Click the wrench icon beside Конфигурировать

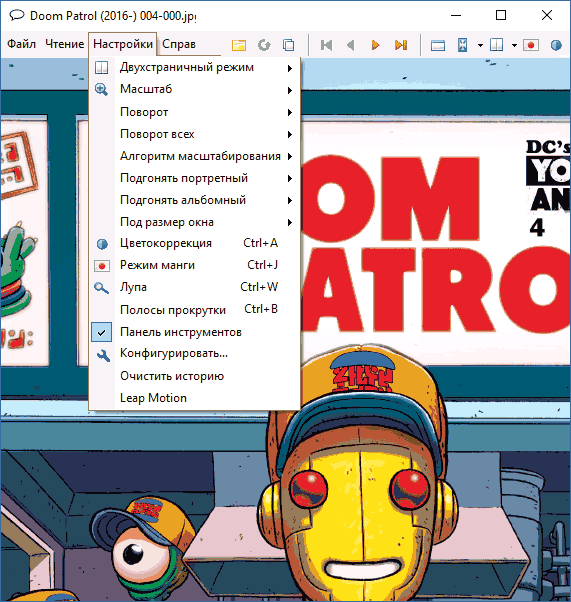(103, 356)
